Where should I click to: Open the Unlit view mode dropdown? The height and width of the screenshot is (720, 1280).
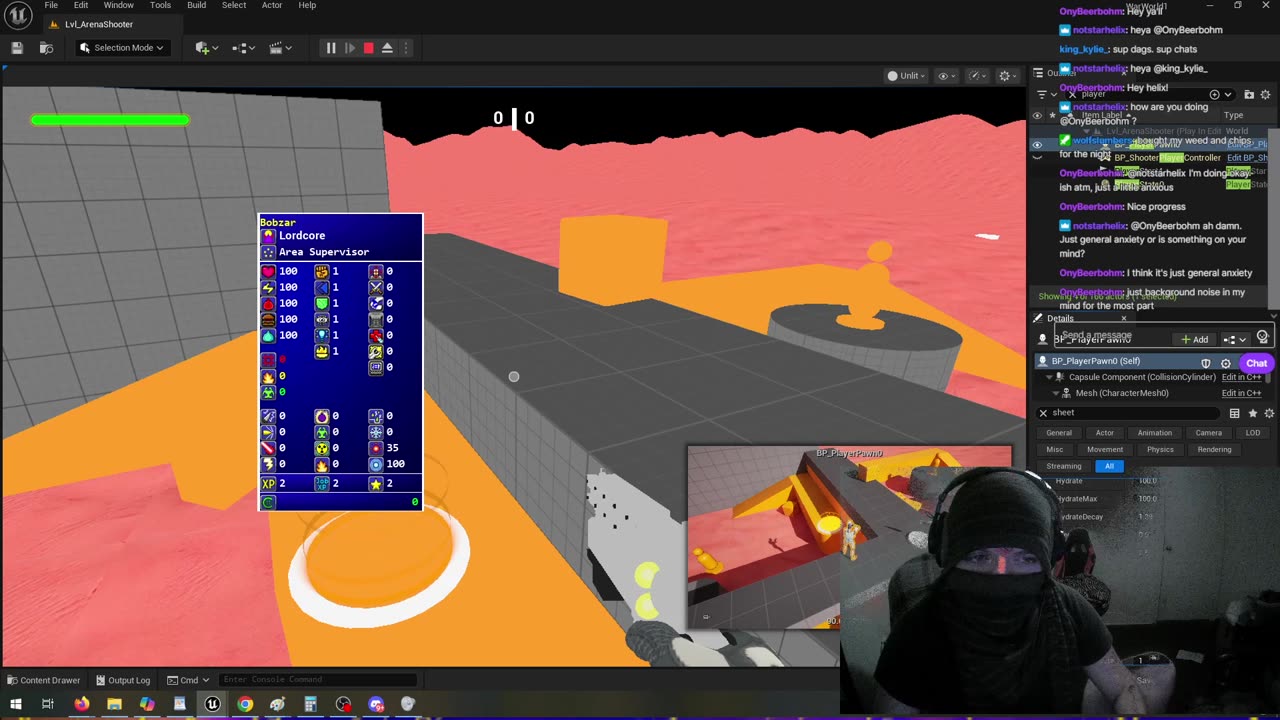click(904, 76)
